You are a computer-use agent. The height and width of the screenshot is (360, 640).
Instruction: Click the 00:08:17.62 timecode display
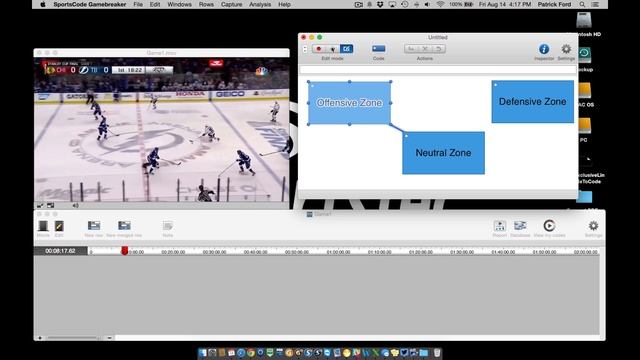[x=60, y=251]
